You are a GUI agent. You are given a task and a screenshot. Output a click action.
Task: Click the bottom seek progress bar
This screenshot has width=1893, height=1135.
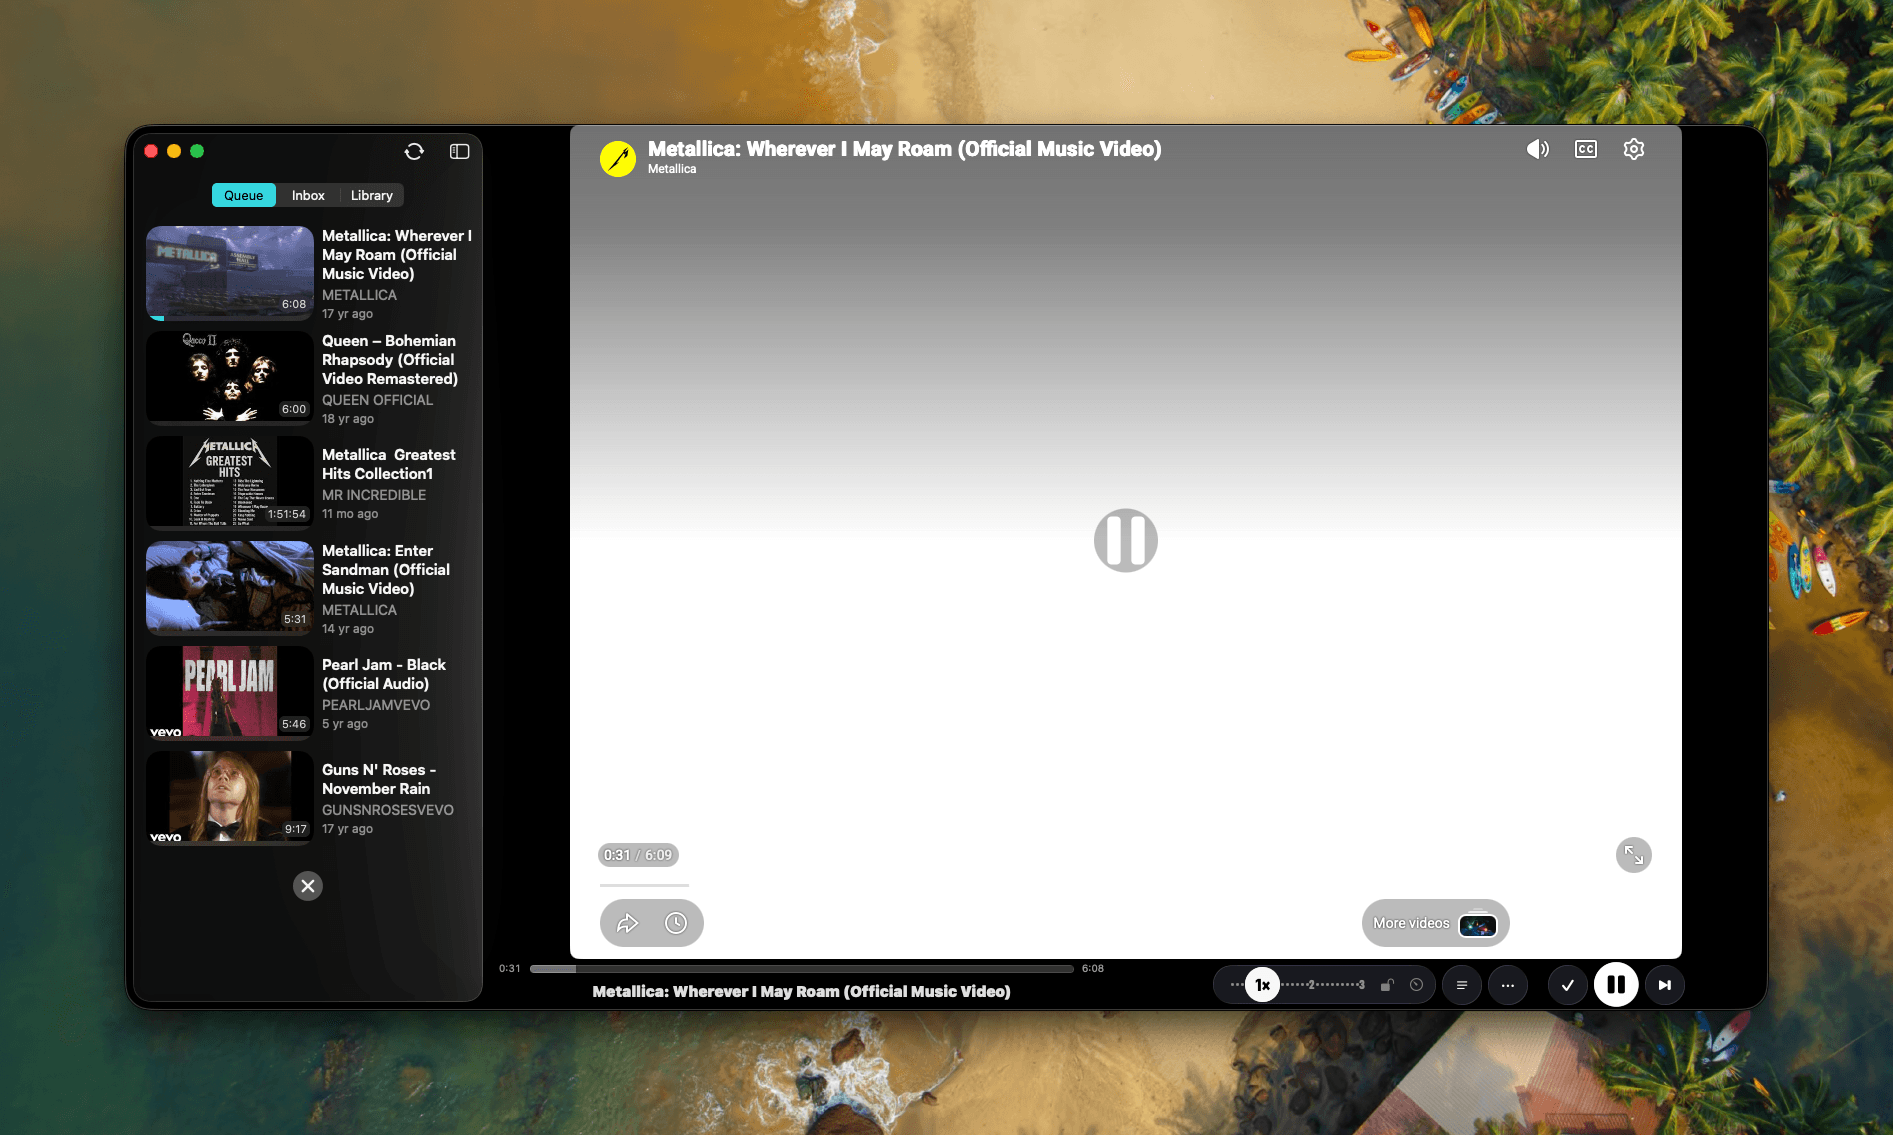coord(801,969)
